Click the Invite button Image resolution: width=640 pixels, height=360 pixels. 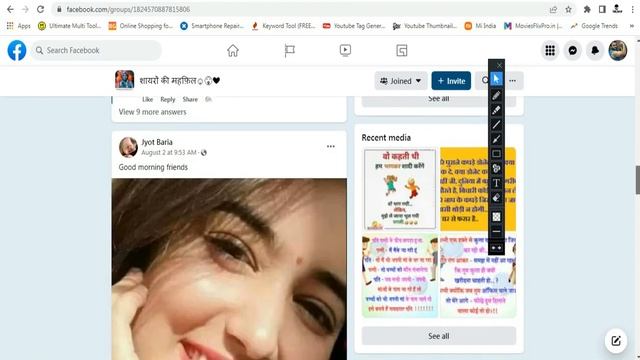pyautogui.click(x=451, y=81)
